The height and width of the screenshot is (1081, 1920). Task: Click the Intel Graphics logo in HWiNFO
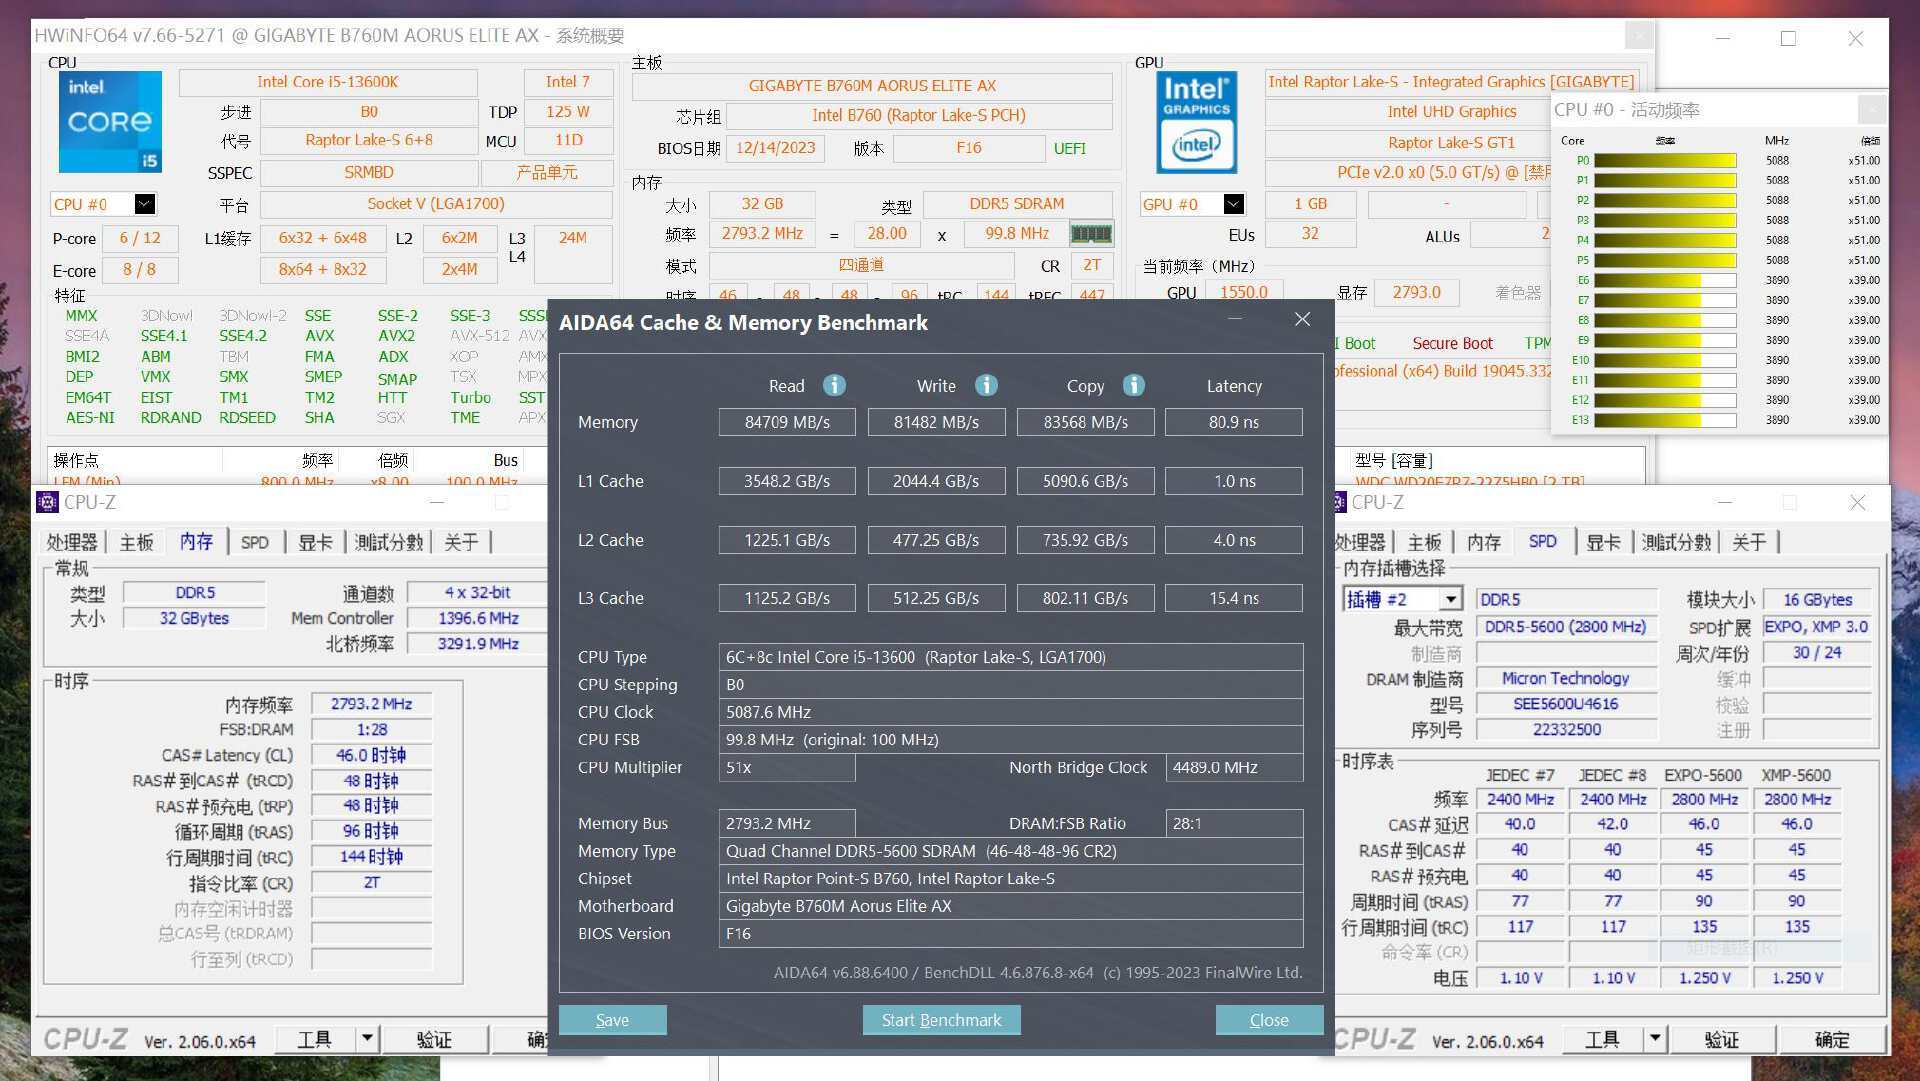pos(1197,122)
